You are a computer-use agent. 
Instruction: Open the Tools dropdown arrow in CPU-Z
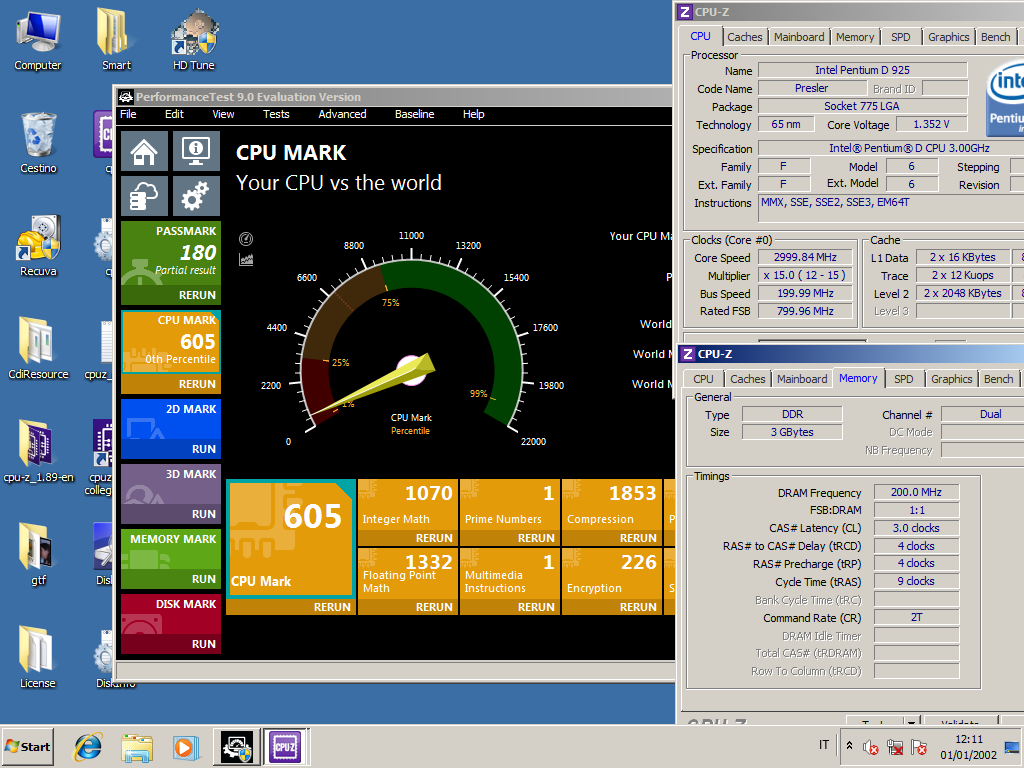pos(911,723)
